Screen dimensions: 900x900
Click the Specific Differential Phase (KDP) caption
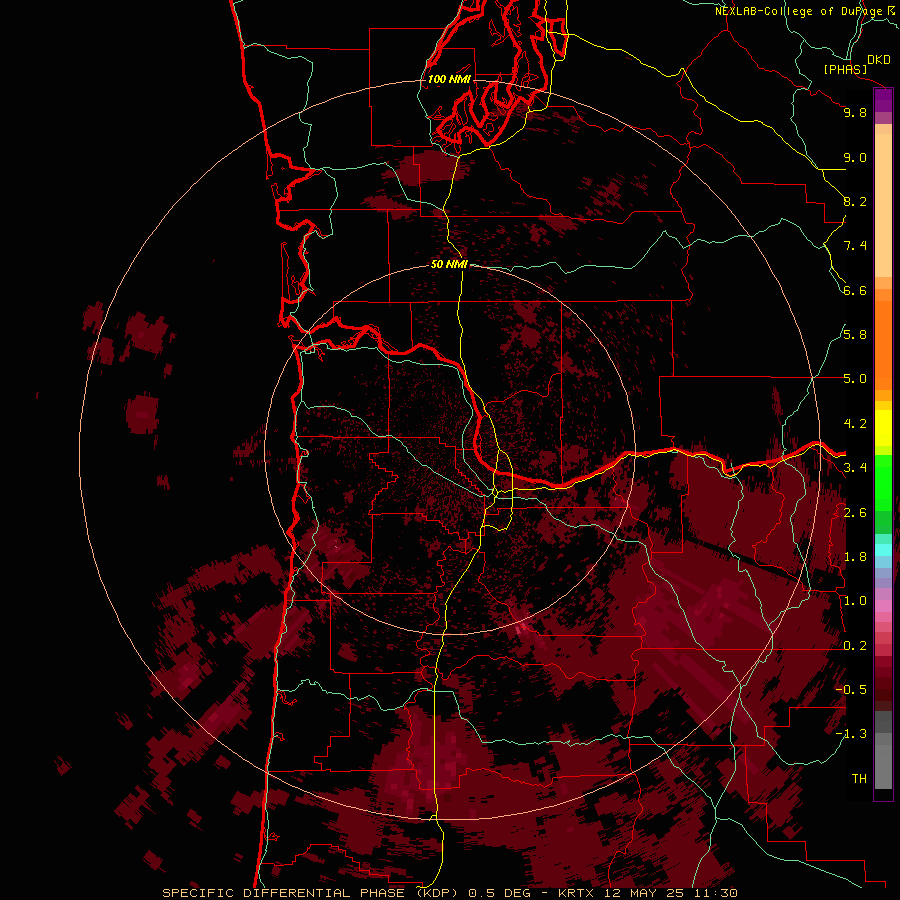(x=310, y=893)
